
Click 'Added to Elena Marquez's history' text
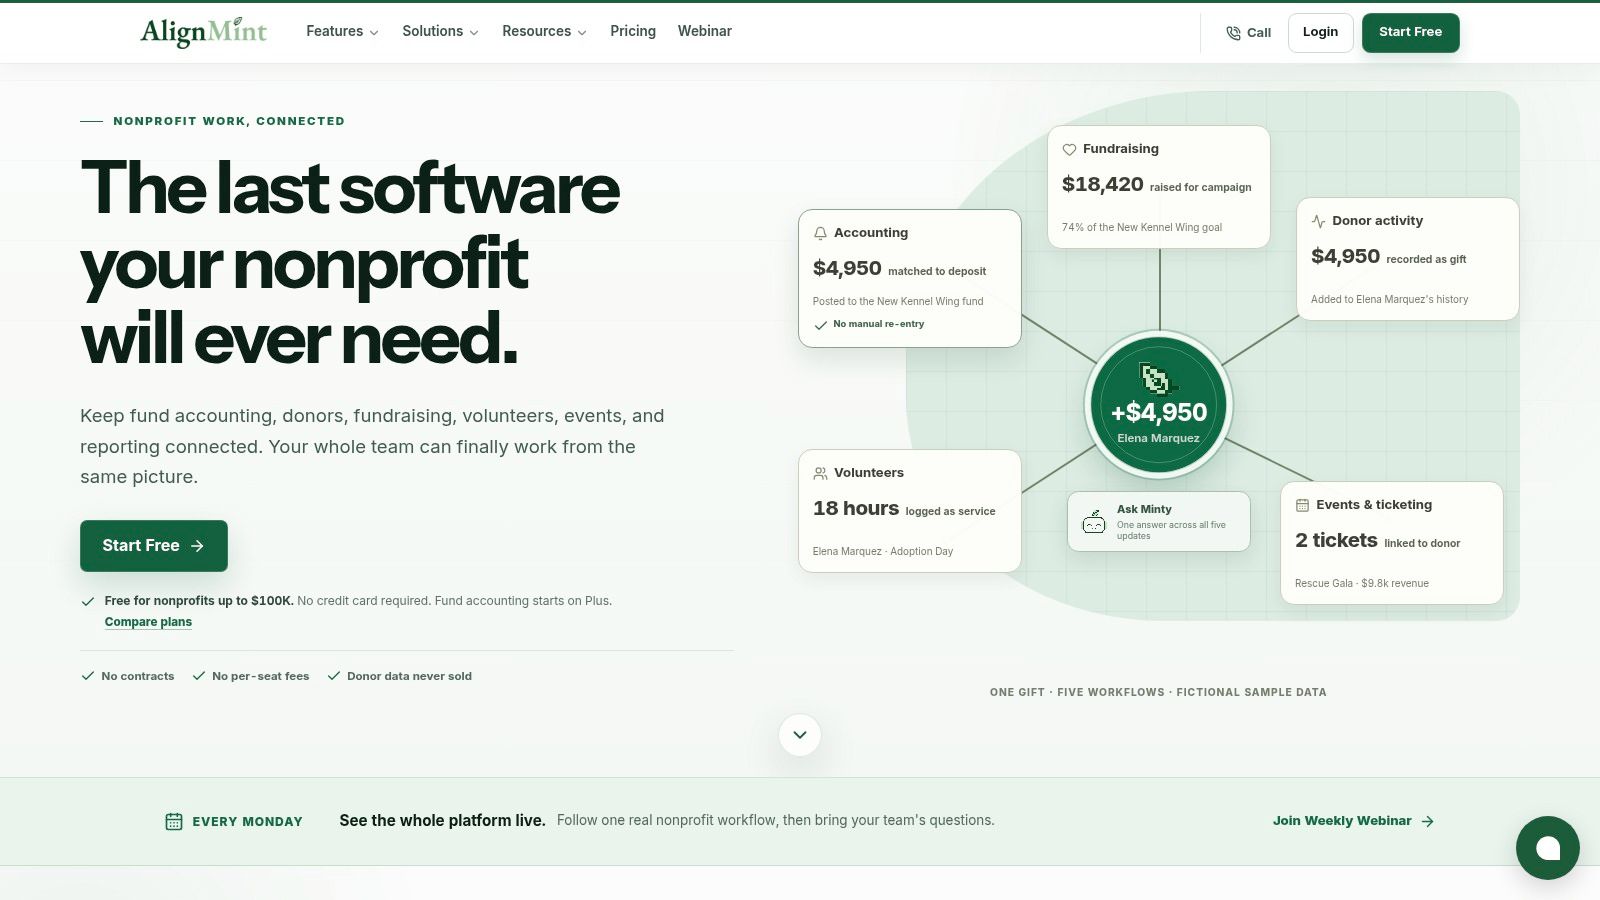(x=1389, y=299)
